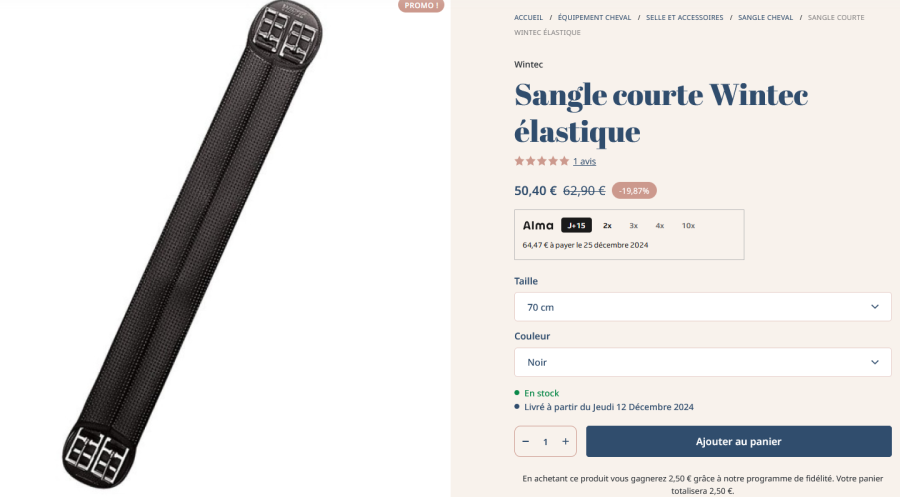
Task: Open Selle et accessoires breadcrumb
Action: 685,18
